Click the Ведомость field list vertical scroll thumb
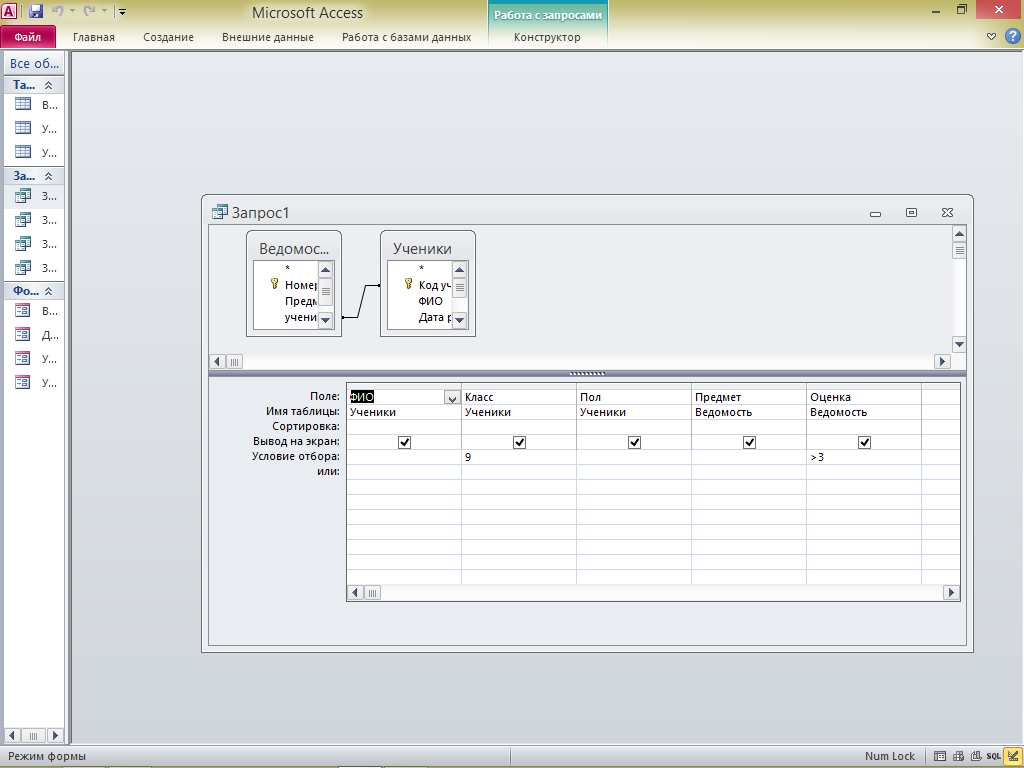The height and width of the screenshot is (768, 1024). pyautogui.click(x=325, y=291)
